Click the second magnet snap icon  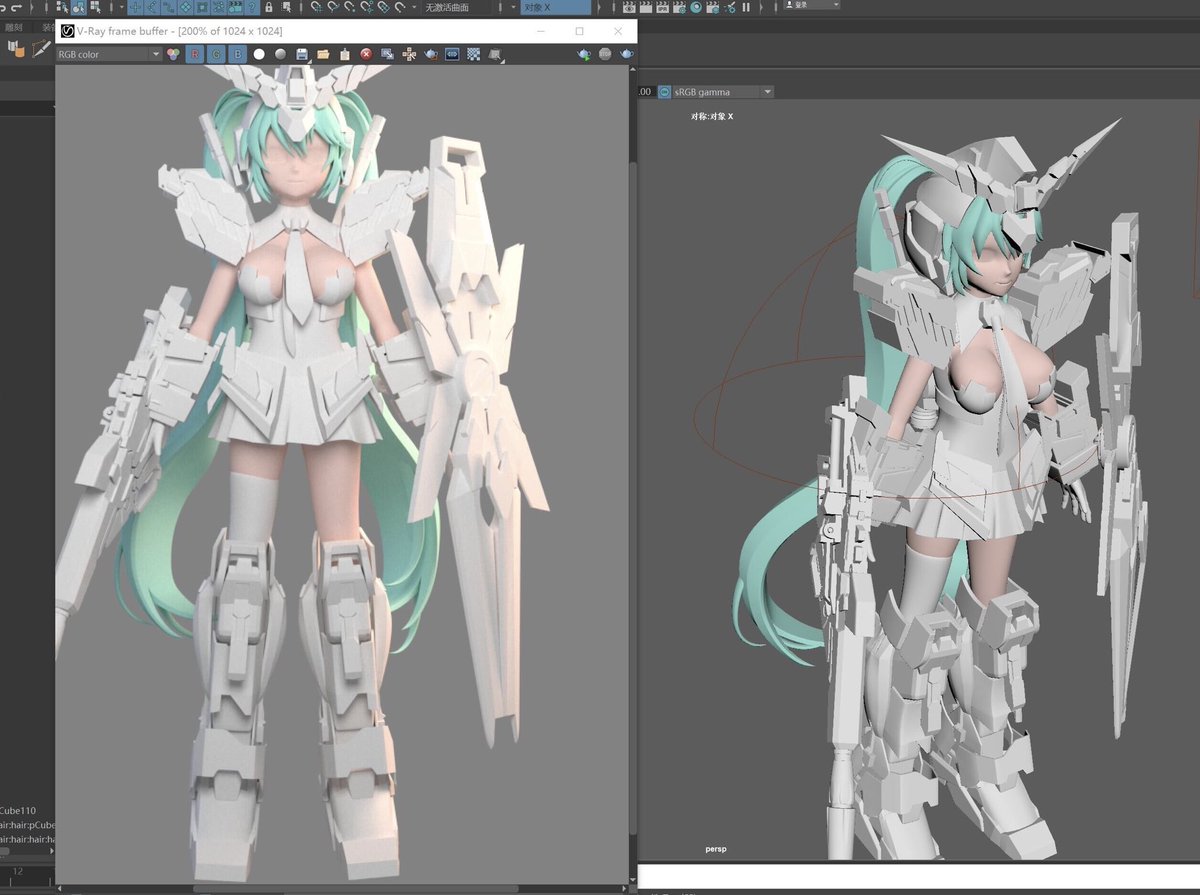333,7
